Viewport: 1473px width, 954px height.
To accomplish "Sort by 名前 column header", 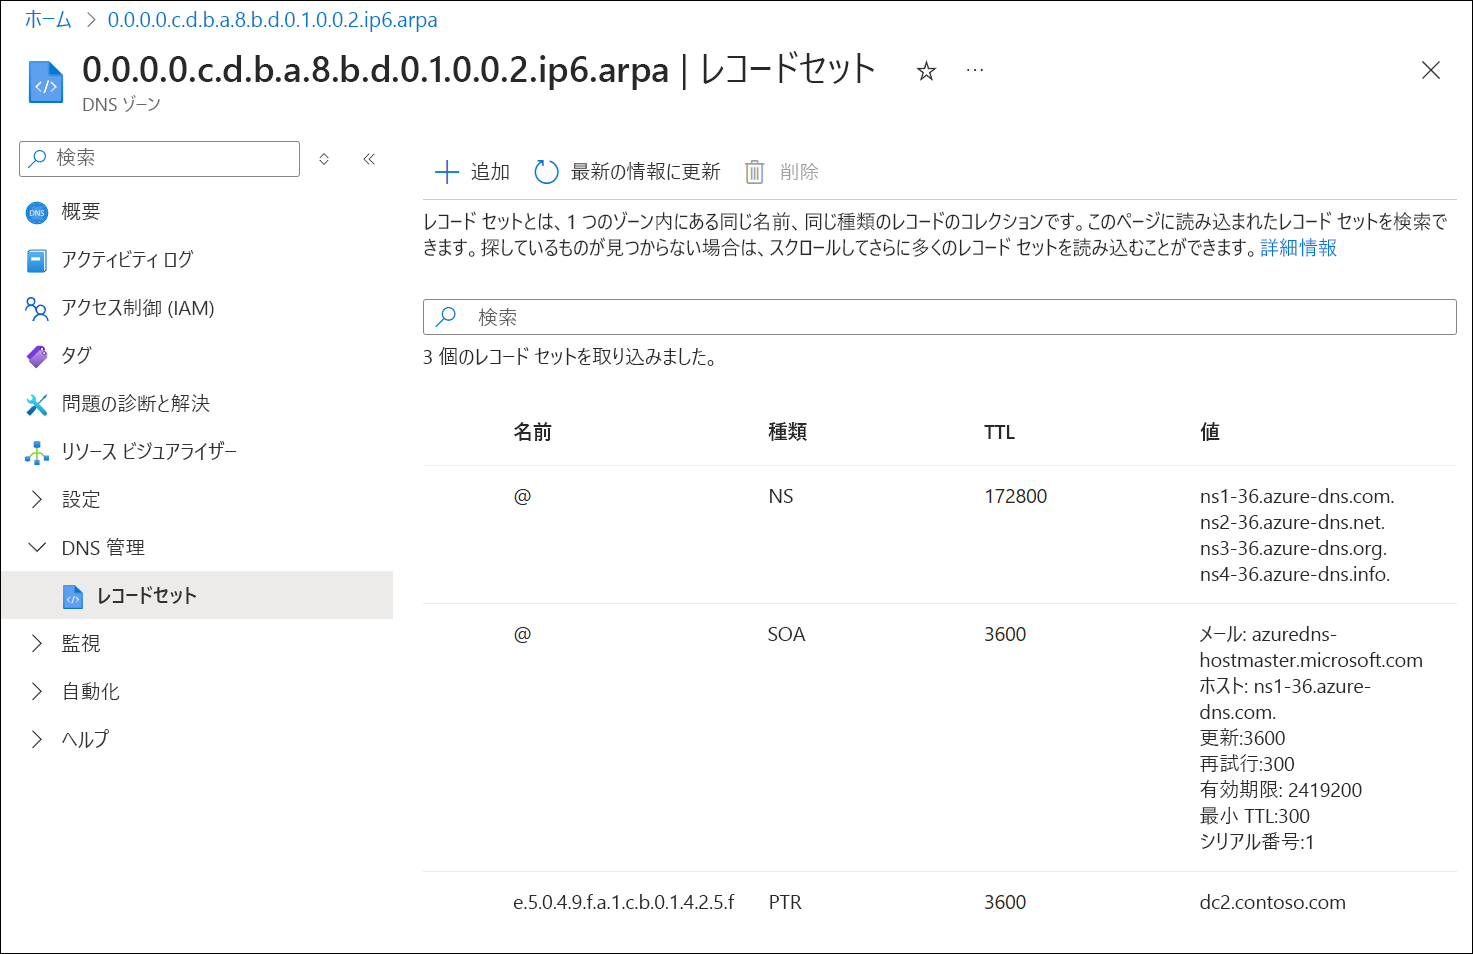I will coord(532,432).
